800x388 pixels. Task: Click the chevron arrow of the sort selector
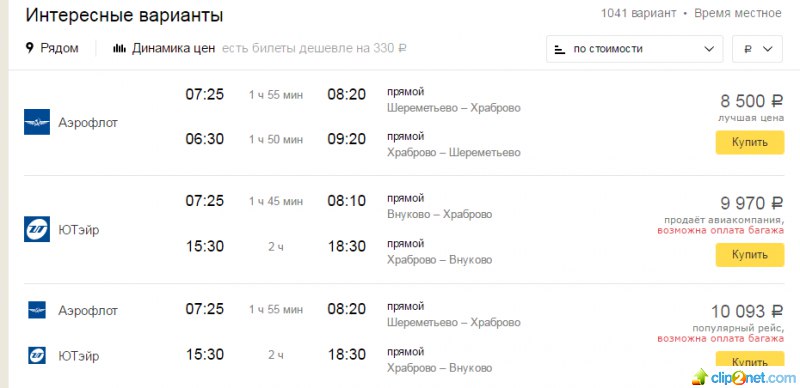[x=709, y=49]
